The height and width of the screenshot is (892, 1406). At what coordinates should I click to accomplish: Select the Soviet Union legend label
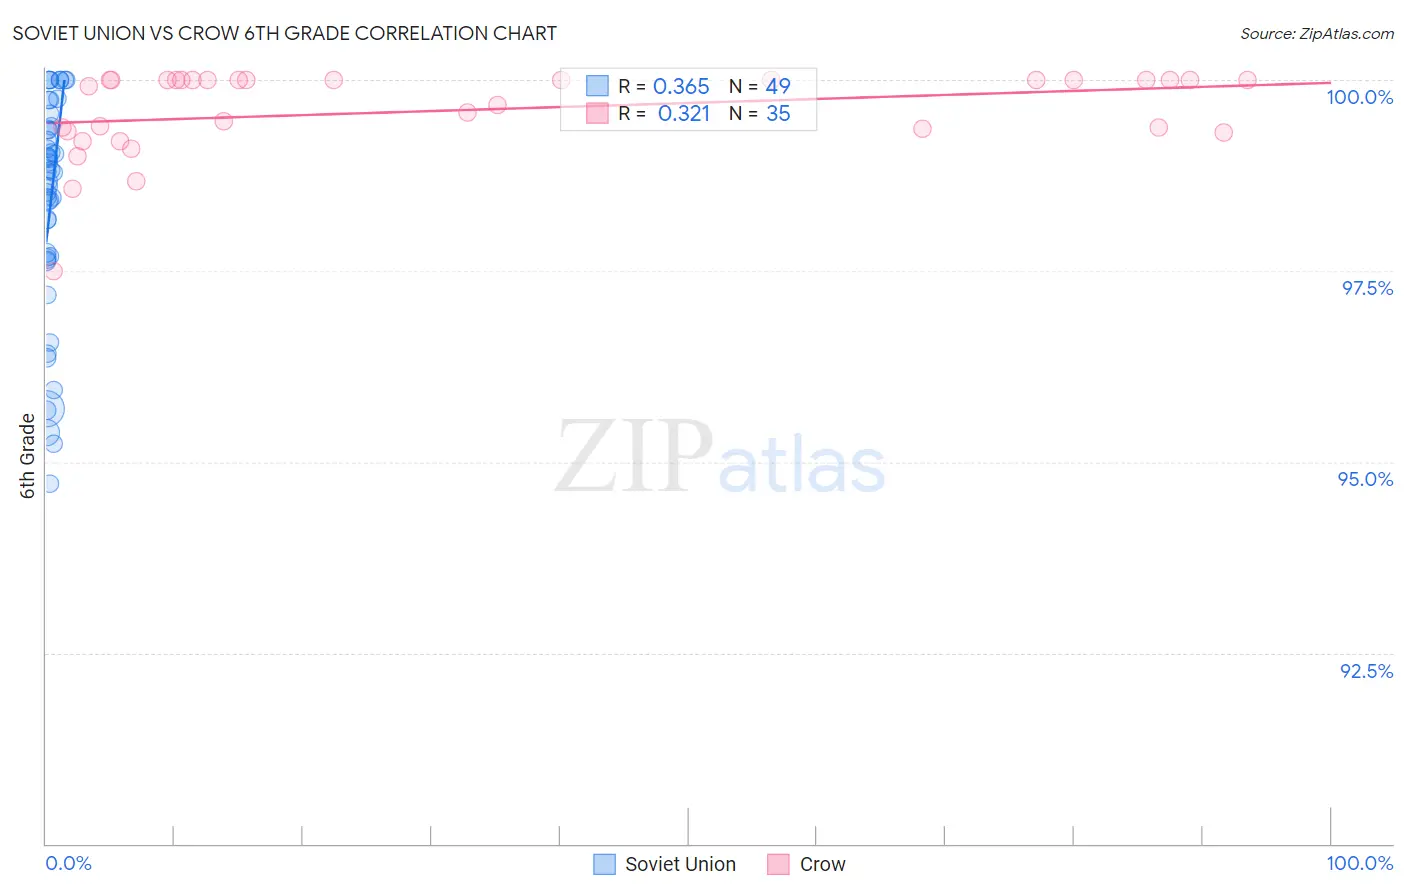680,864
